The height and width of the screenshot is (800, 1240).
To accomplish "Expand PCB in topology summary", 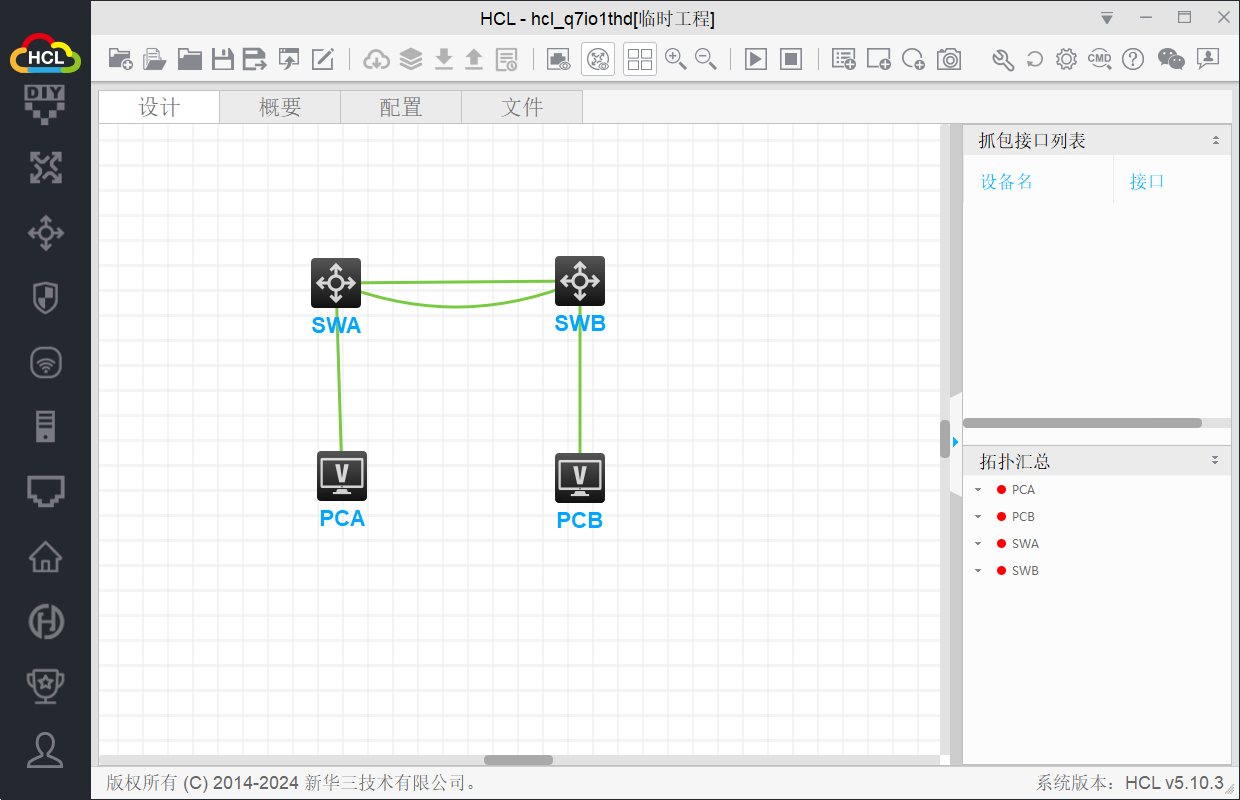I will (x=978, y=517).
